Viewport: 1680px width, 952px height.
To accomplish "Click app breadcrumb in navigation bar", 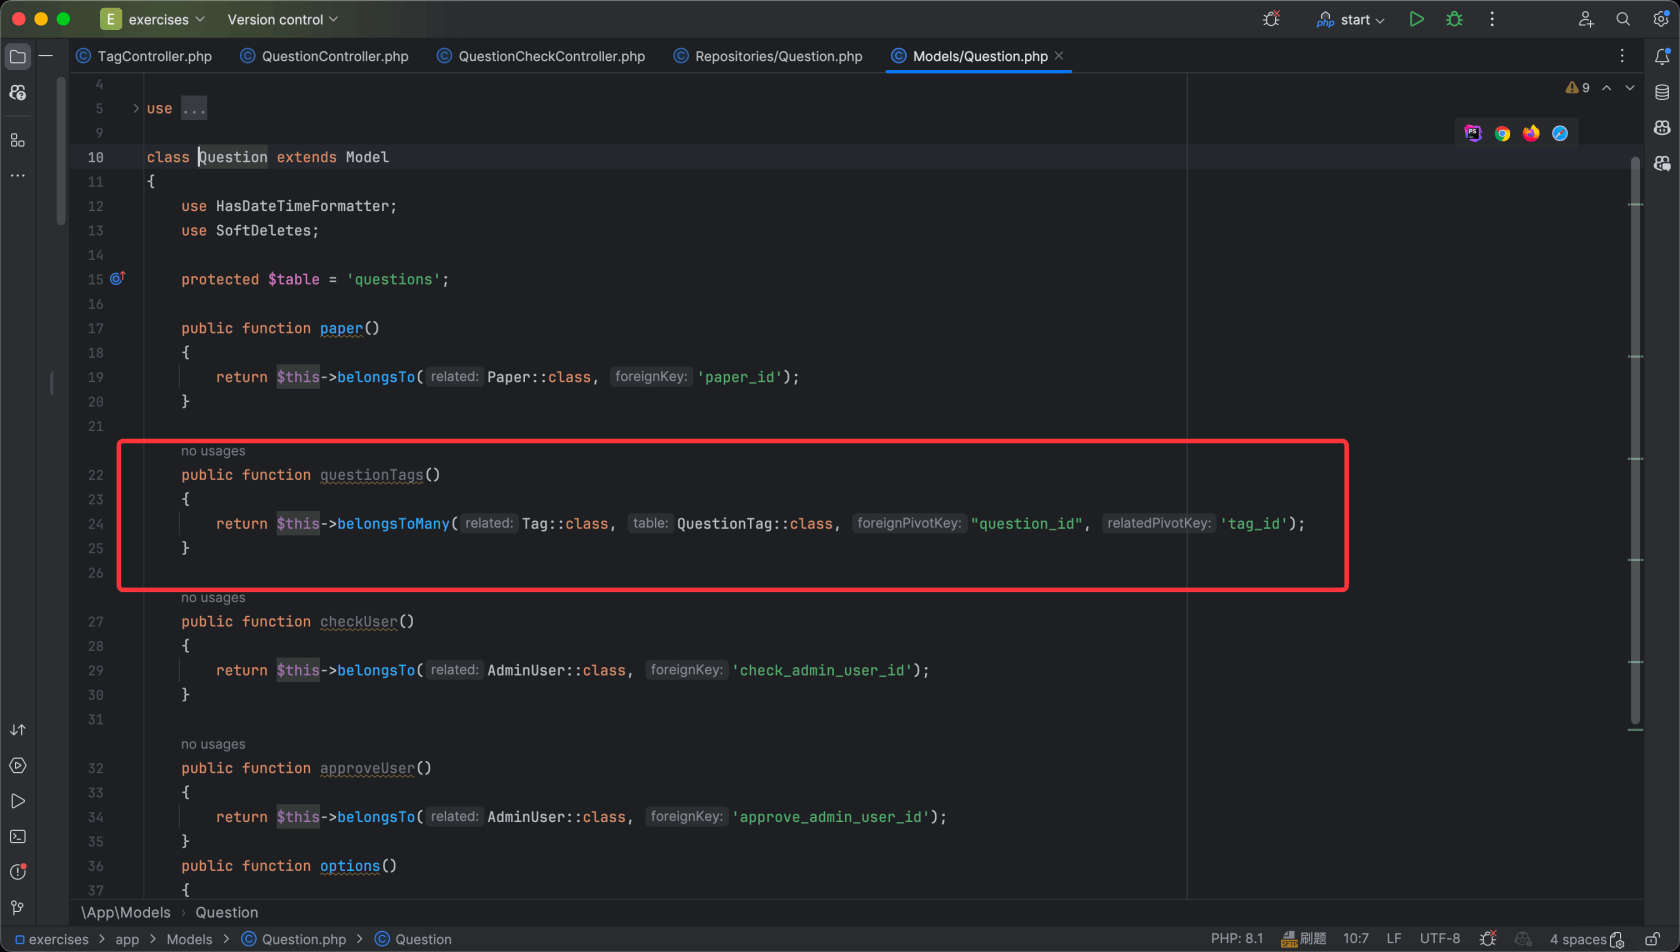I will point(127,939).
